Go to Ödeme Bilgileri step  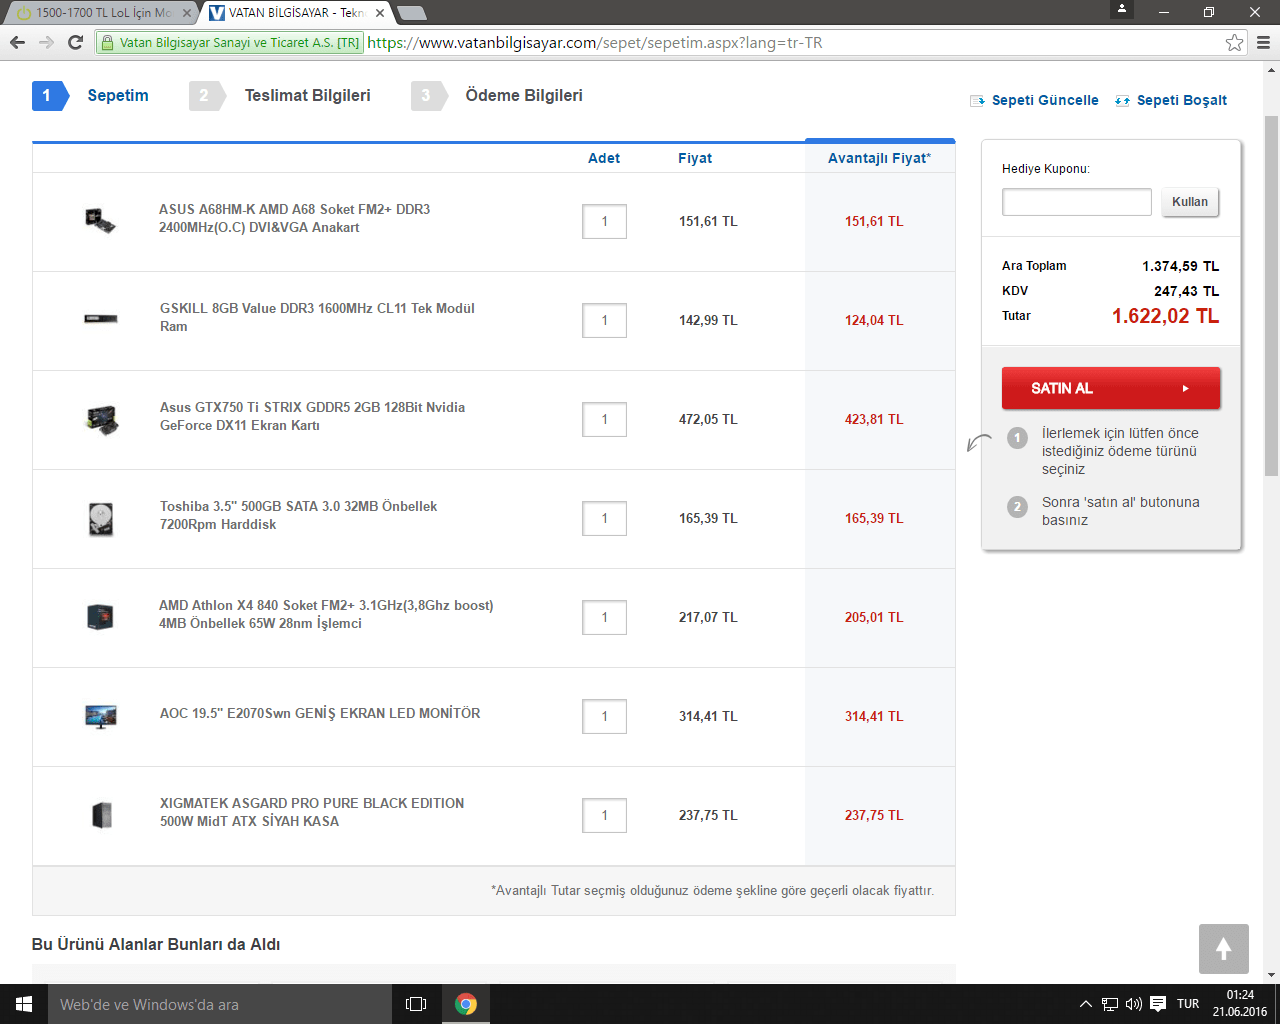(497, 96)
